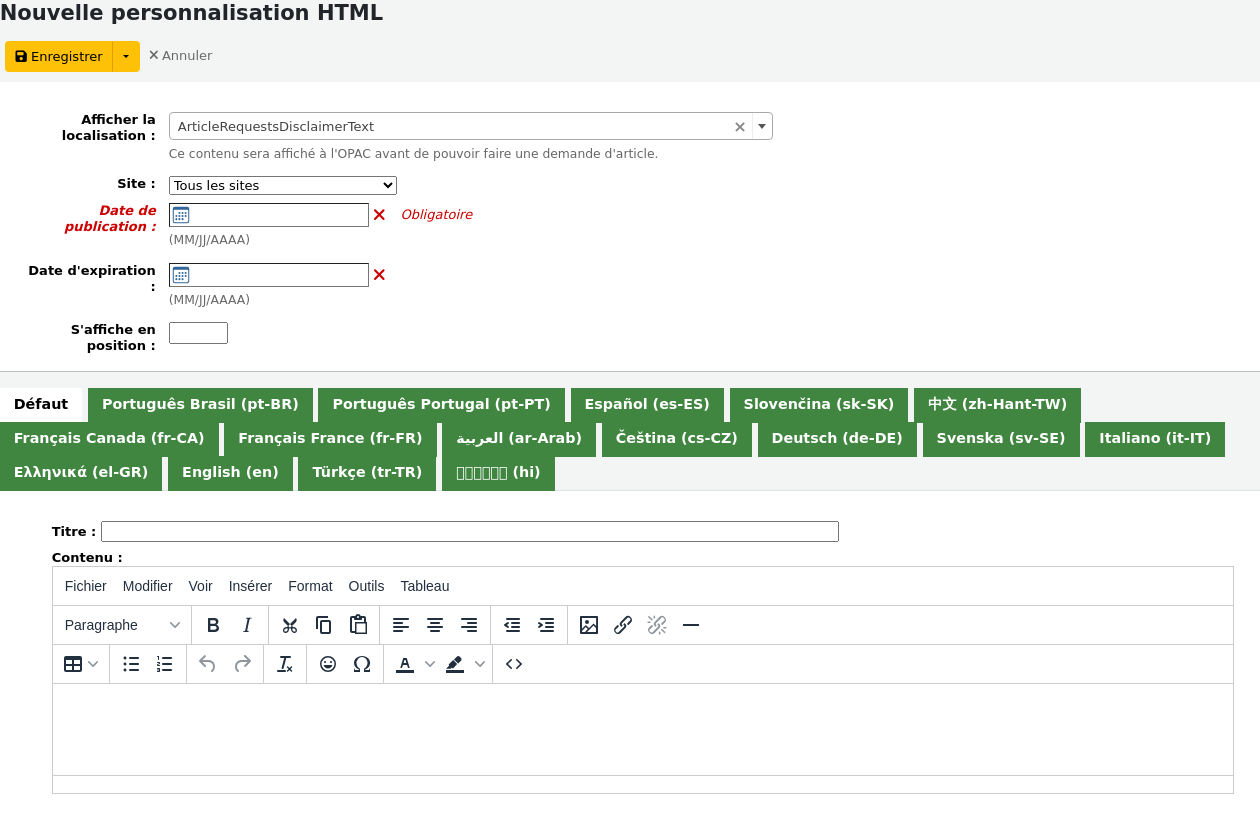Open source code view icon
The width and height of the screenshot is (1260, 834).
point(514,664)
